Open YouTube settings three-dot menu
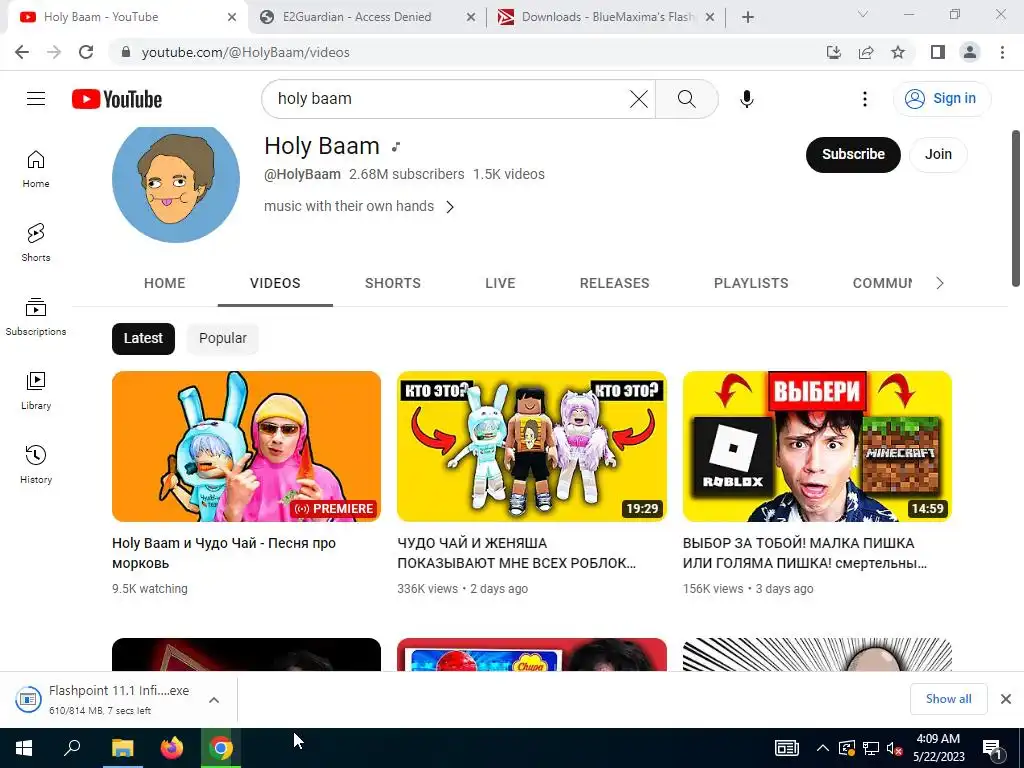Image resolution: width=1024 pixels, height=768 pixels. pyautogui.click(x=865, y=99)
